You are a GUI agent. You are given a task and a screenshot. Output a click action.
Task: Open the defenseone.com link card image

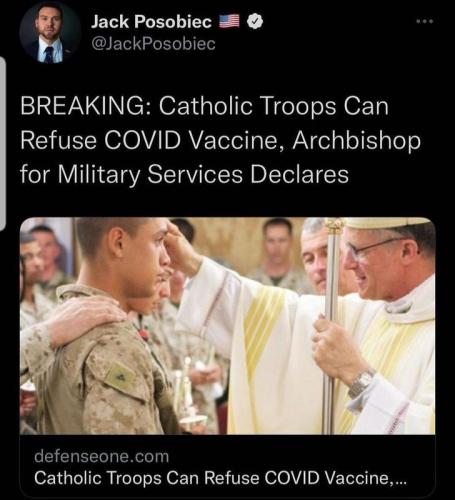227,326
